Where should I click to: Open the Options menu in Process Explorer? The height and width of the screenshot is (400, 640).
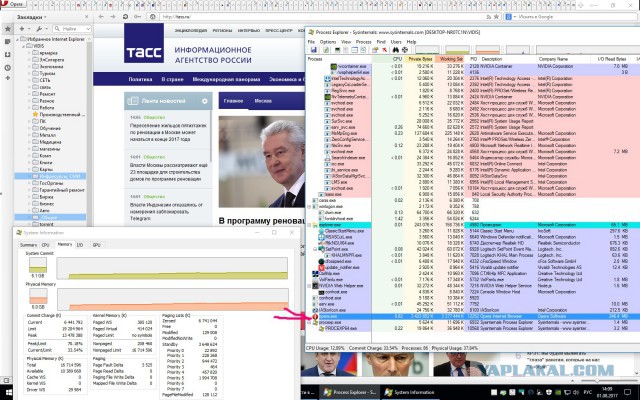(x=328, y=42)
